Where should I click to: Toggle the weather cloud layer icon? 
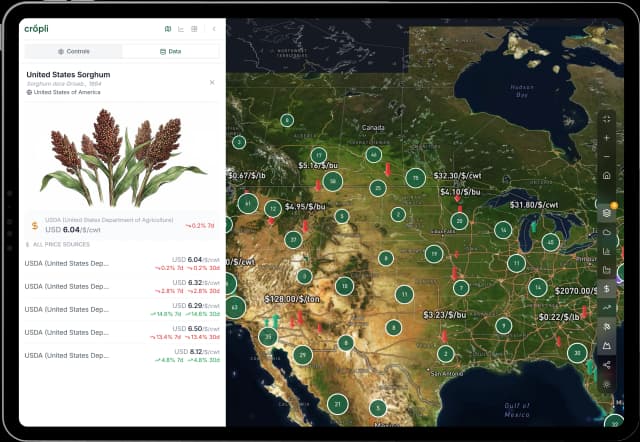pos(607,232)
